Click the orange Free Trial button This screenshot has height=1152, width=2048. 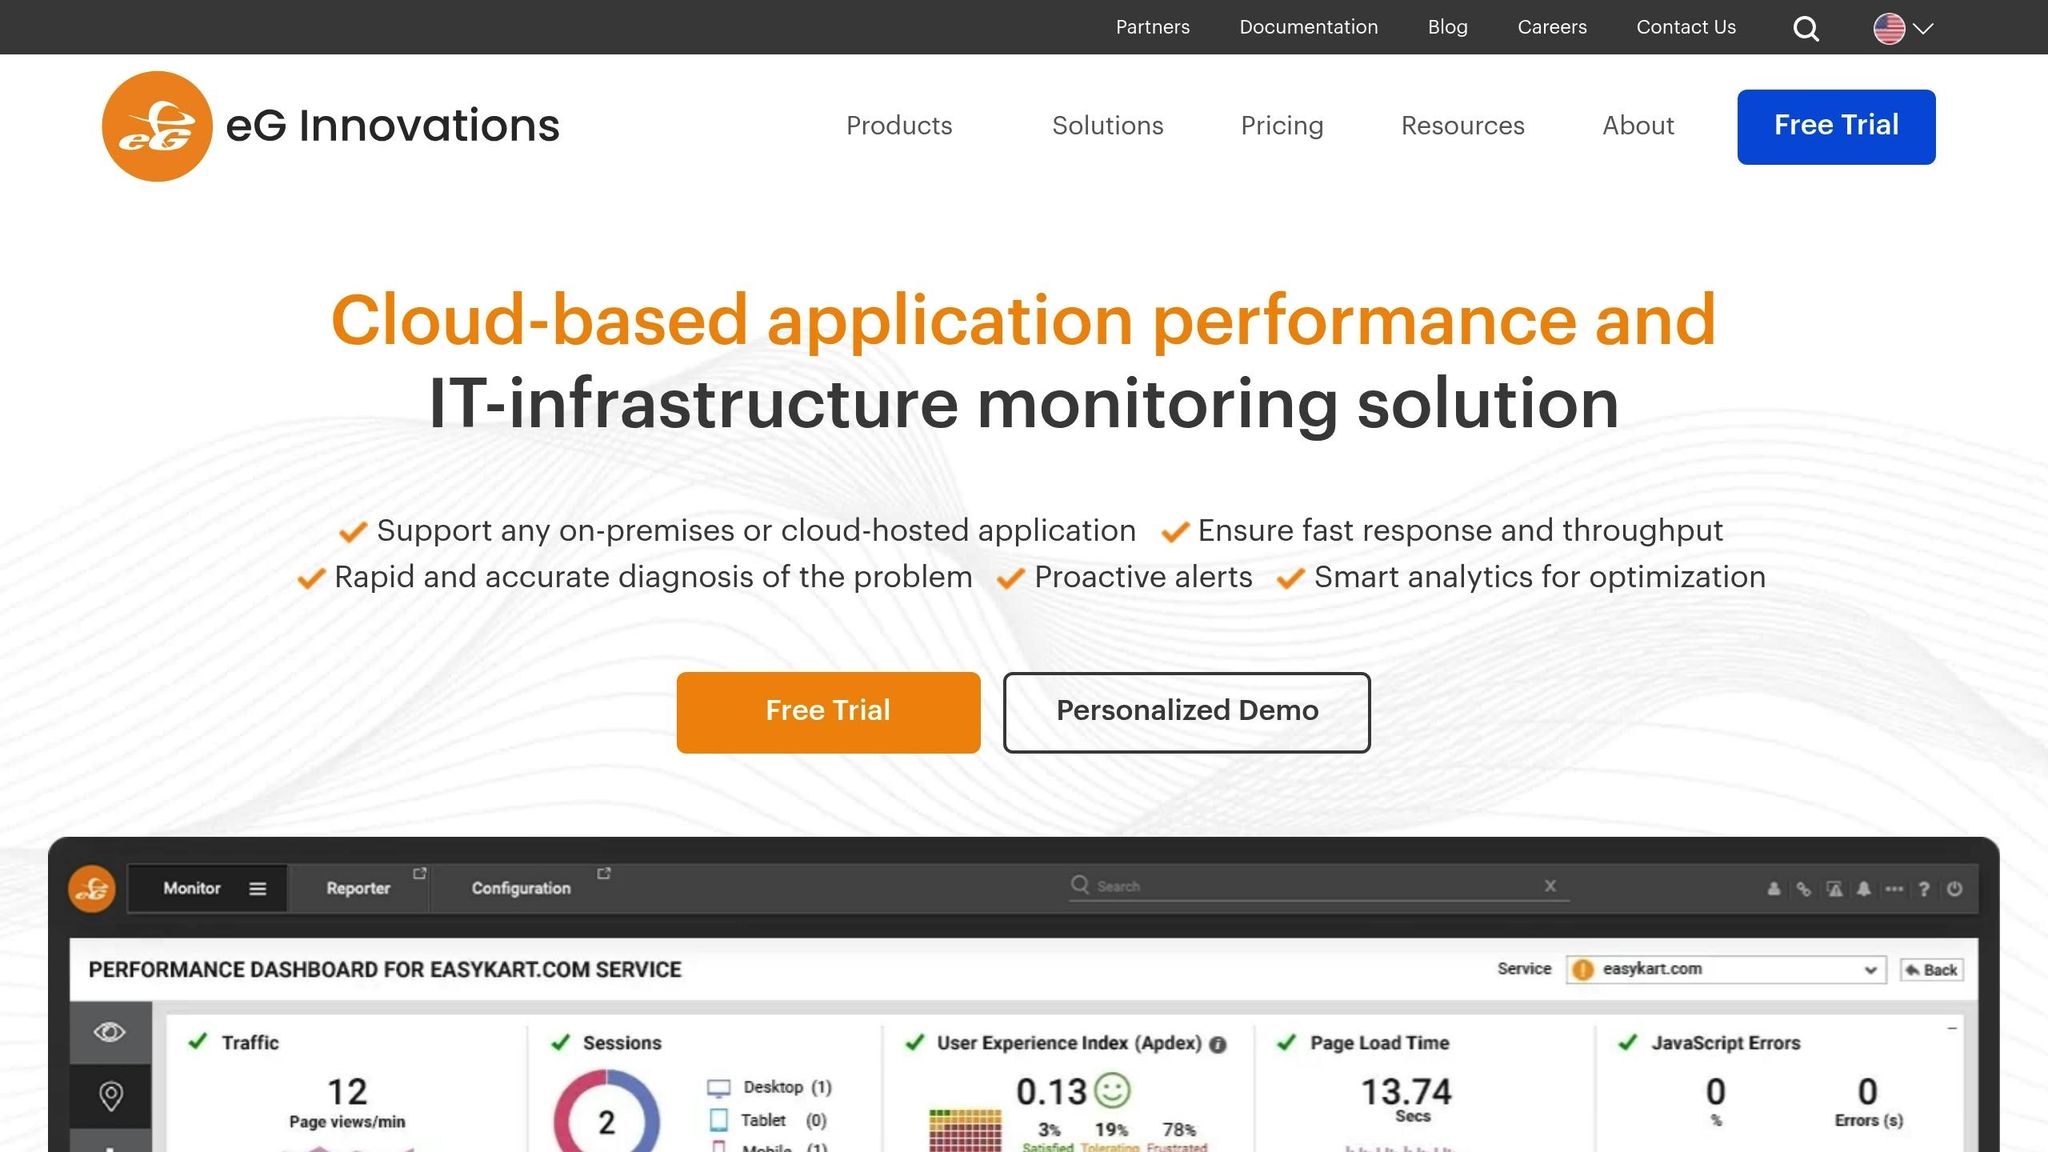pyautogui.click(x=828, y=711)
